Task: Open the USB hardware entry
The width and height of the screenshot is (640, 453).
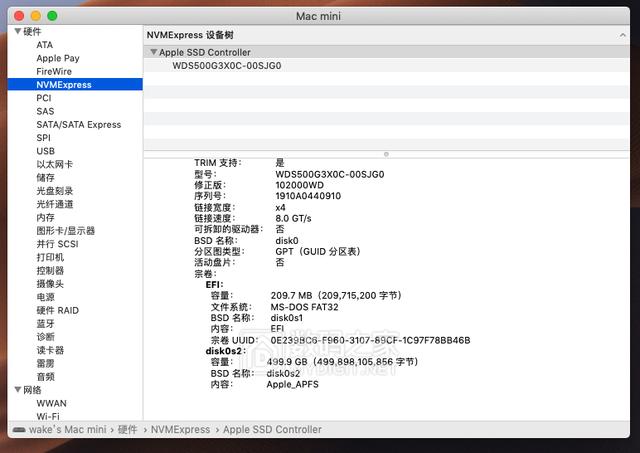Action: [45, 151]
